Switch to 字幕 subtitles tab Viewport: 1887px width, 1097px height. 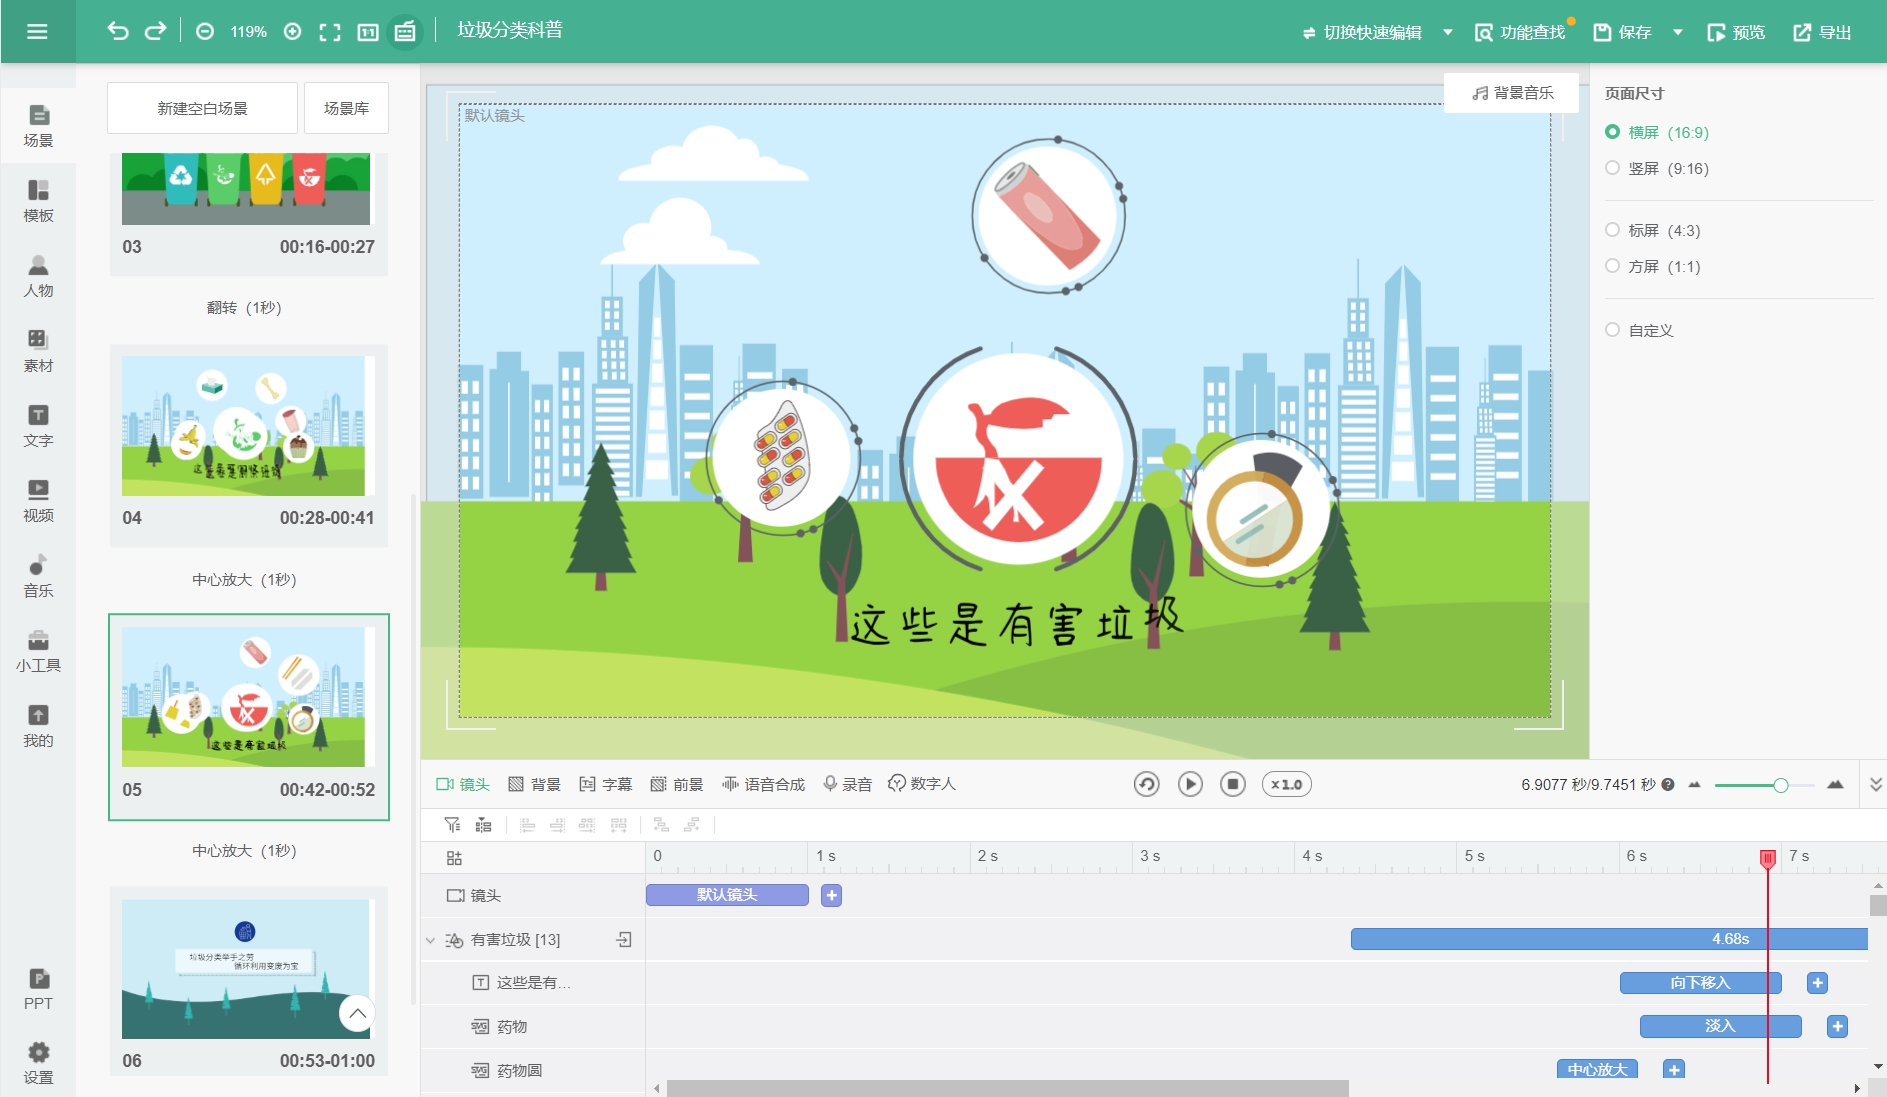[x=606, y=784]
